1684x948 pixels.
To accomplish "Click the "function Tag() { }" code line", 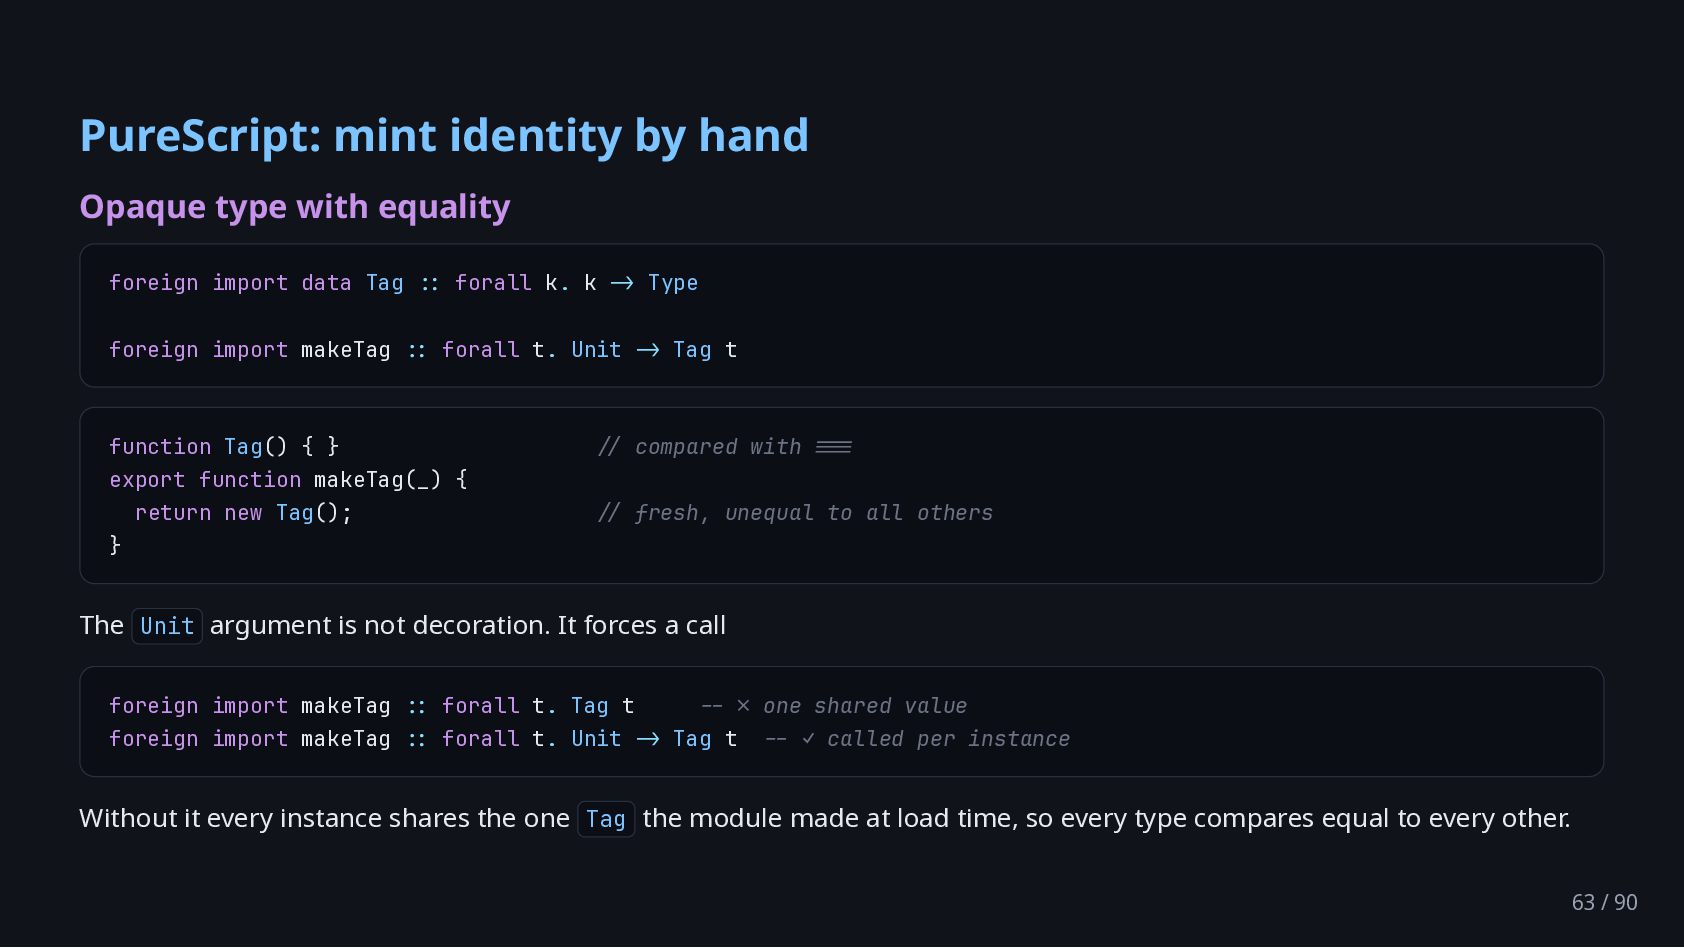I will (224, 447).
